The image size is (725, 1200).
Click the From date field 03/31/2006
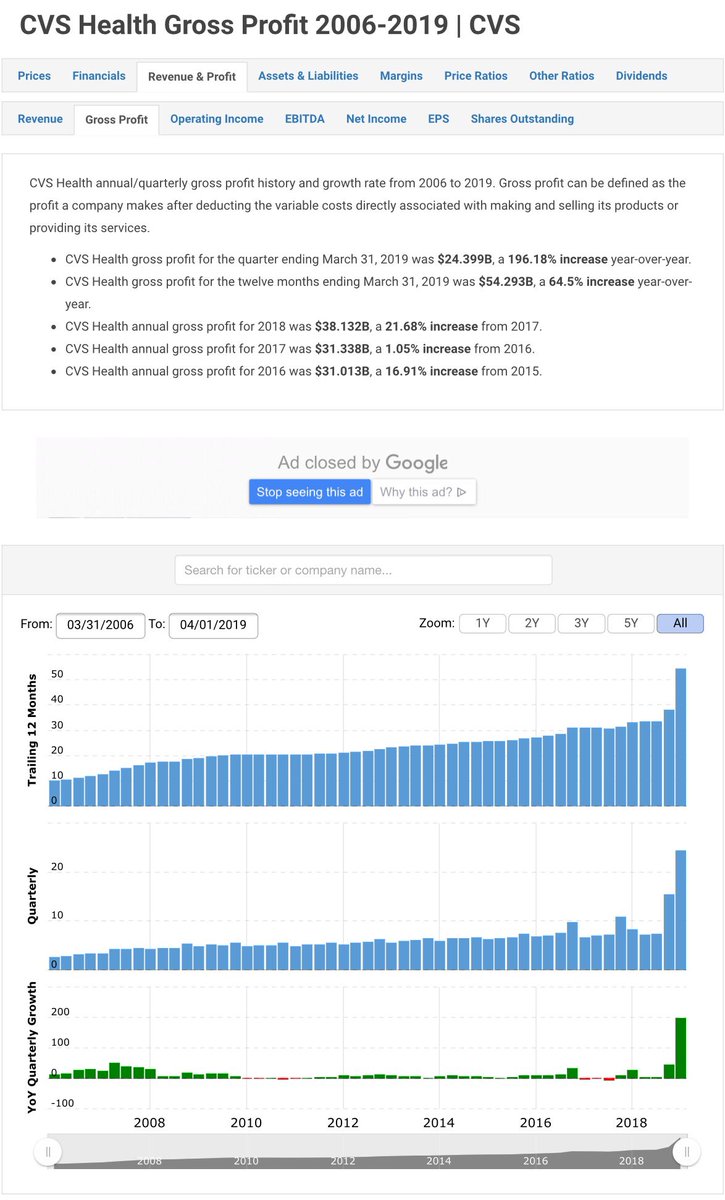[x=100, y=626]
